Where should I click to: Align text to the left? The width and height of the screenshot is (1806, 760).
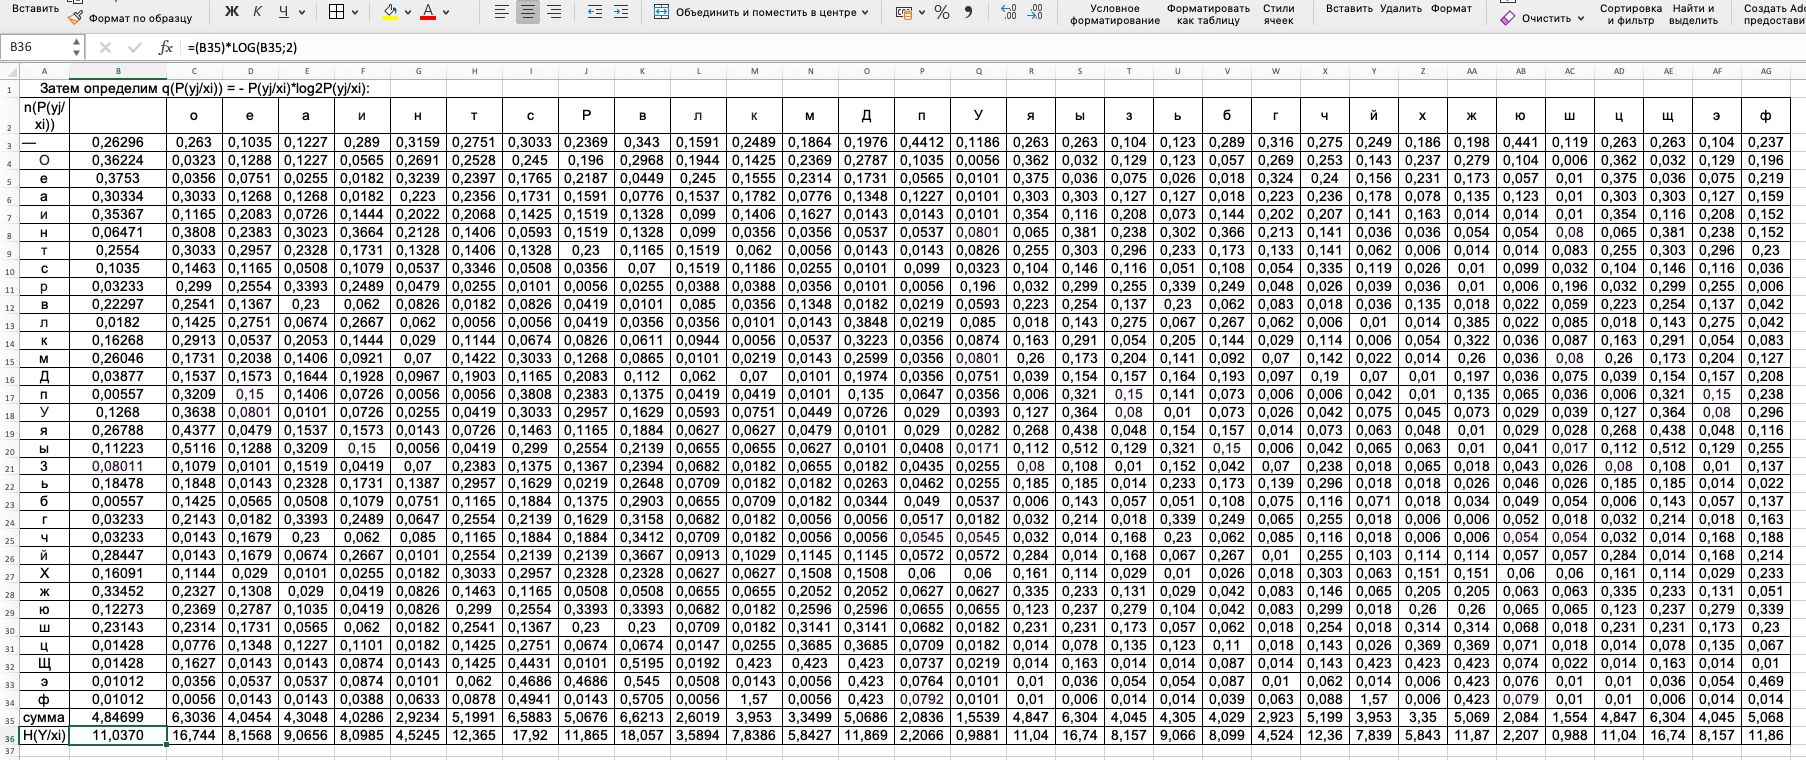tap(502, 12)
